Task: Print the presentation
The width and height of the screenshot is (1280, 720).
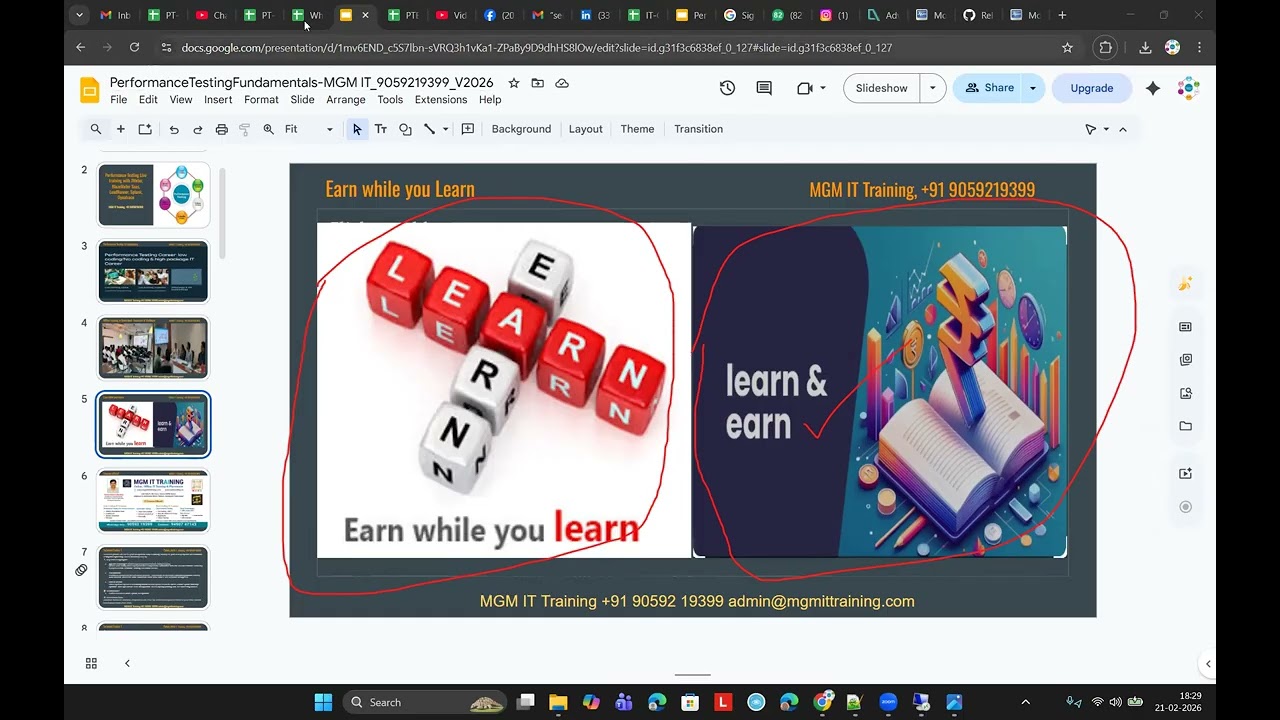Action: [x=222, y=129]
